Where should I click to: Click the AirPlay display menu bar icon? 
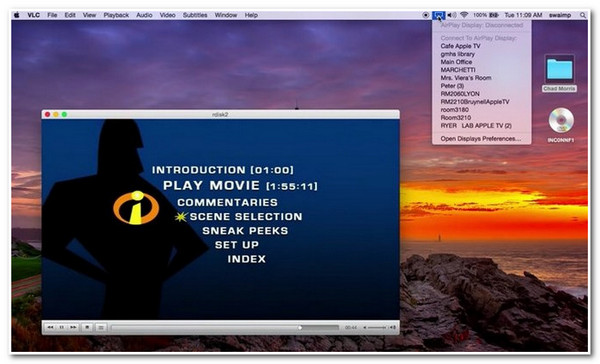tap(439, 15)
